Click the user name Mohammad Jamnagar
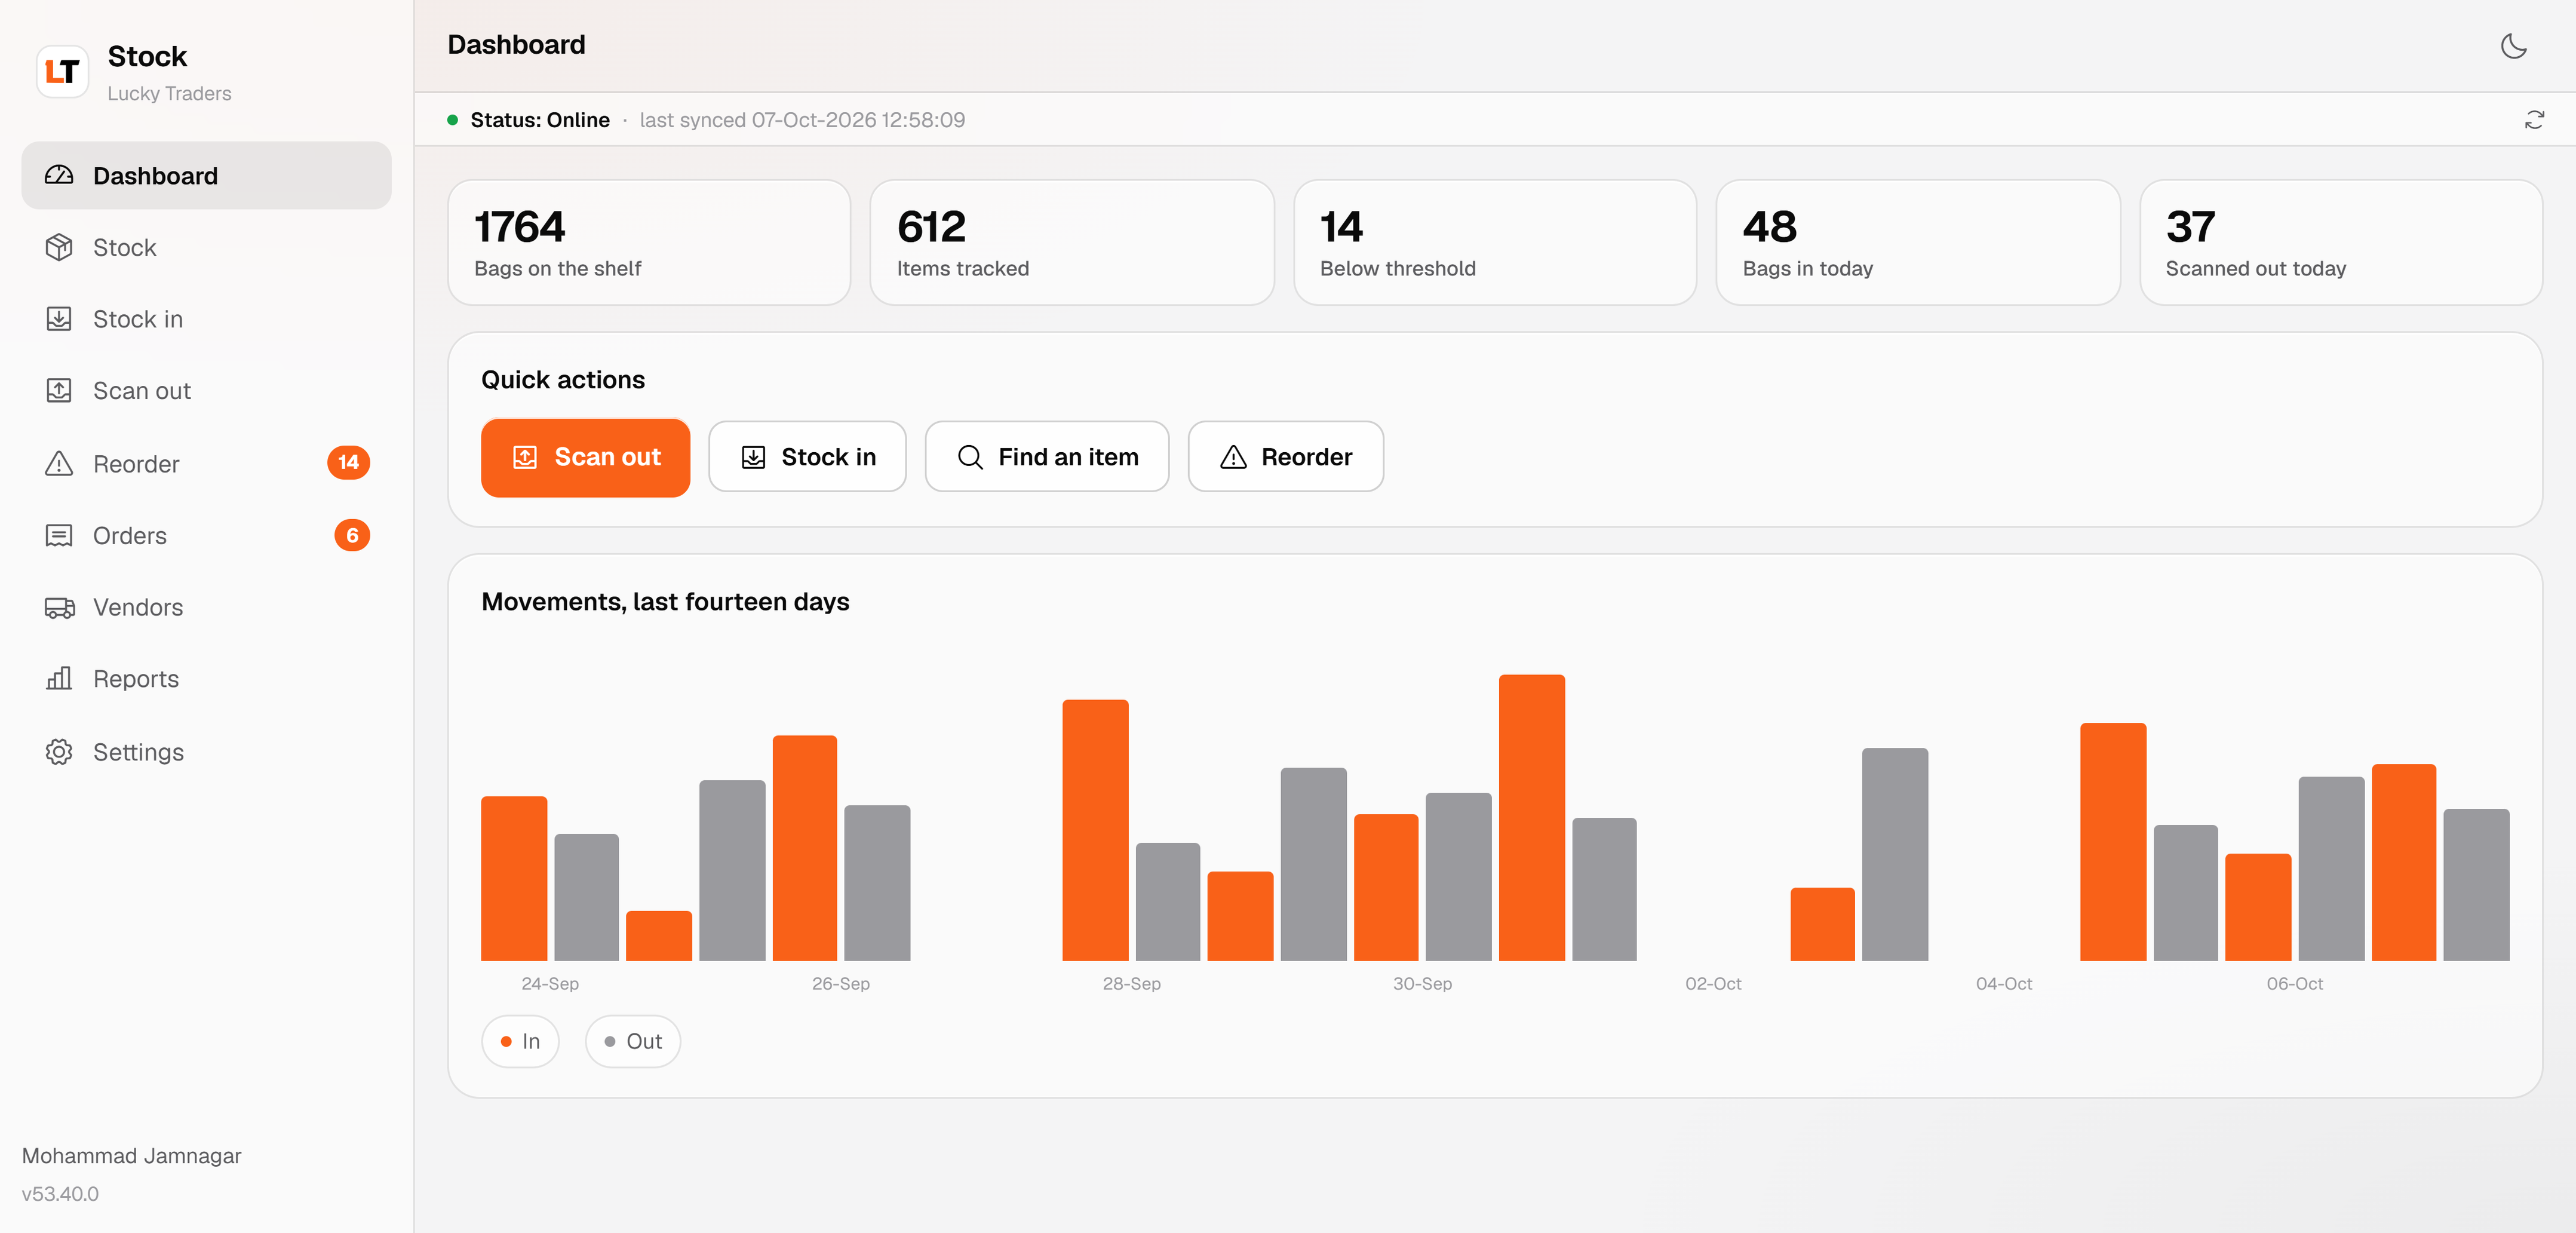Image resolution: width=2576 pixels, height=1233 pixels. [x=132, y=1155]
